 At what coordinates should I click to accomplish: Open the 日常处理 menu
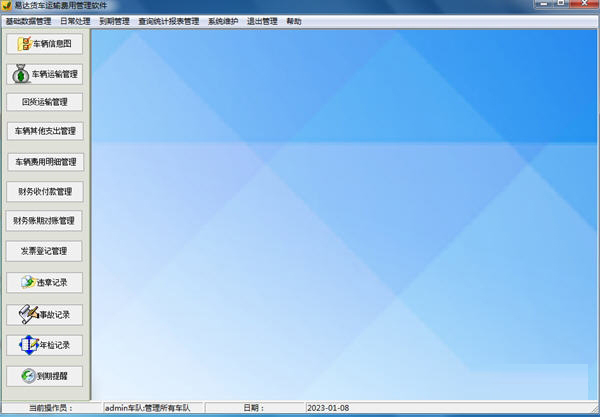coord(75,21)
